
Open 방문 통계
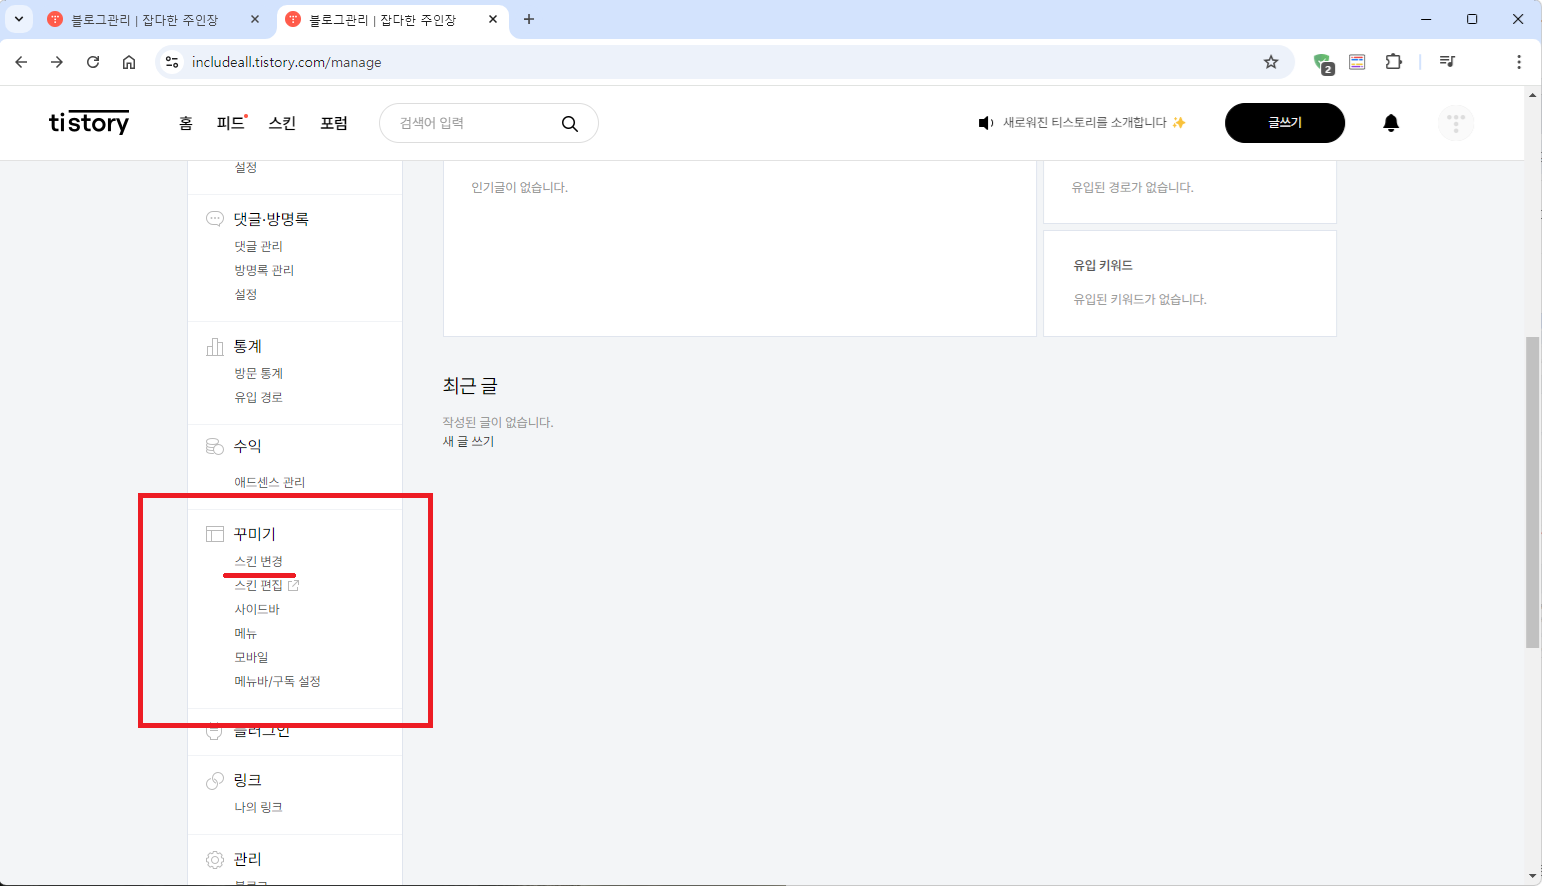tap(259, 373)
